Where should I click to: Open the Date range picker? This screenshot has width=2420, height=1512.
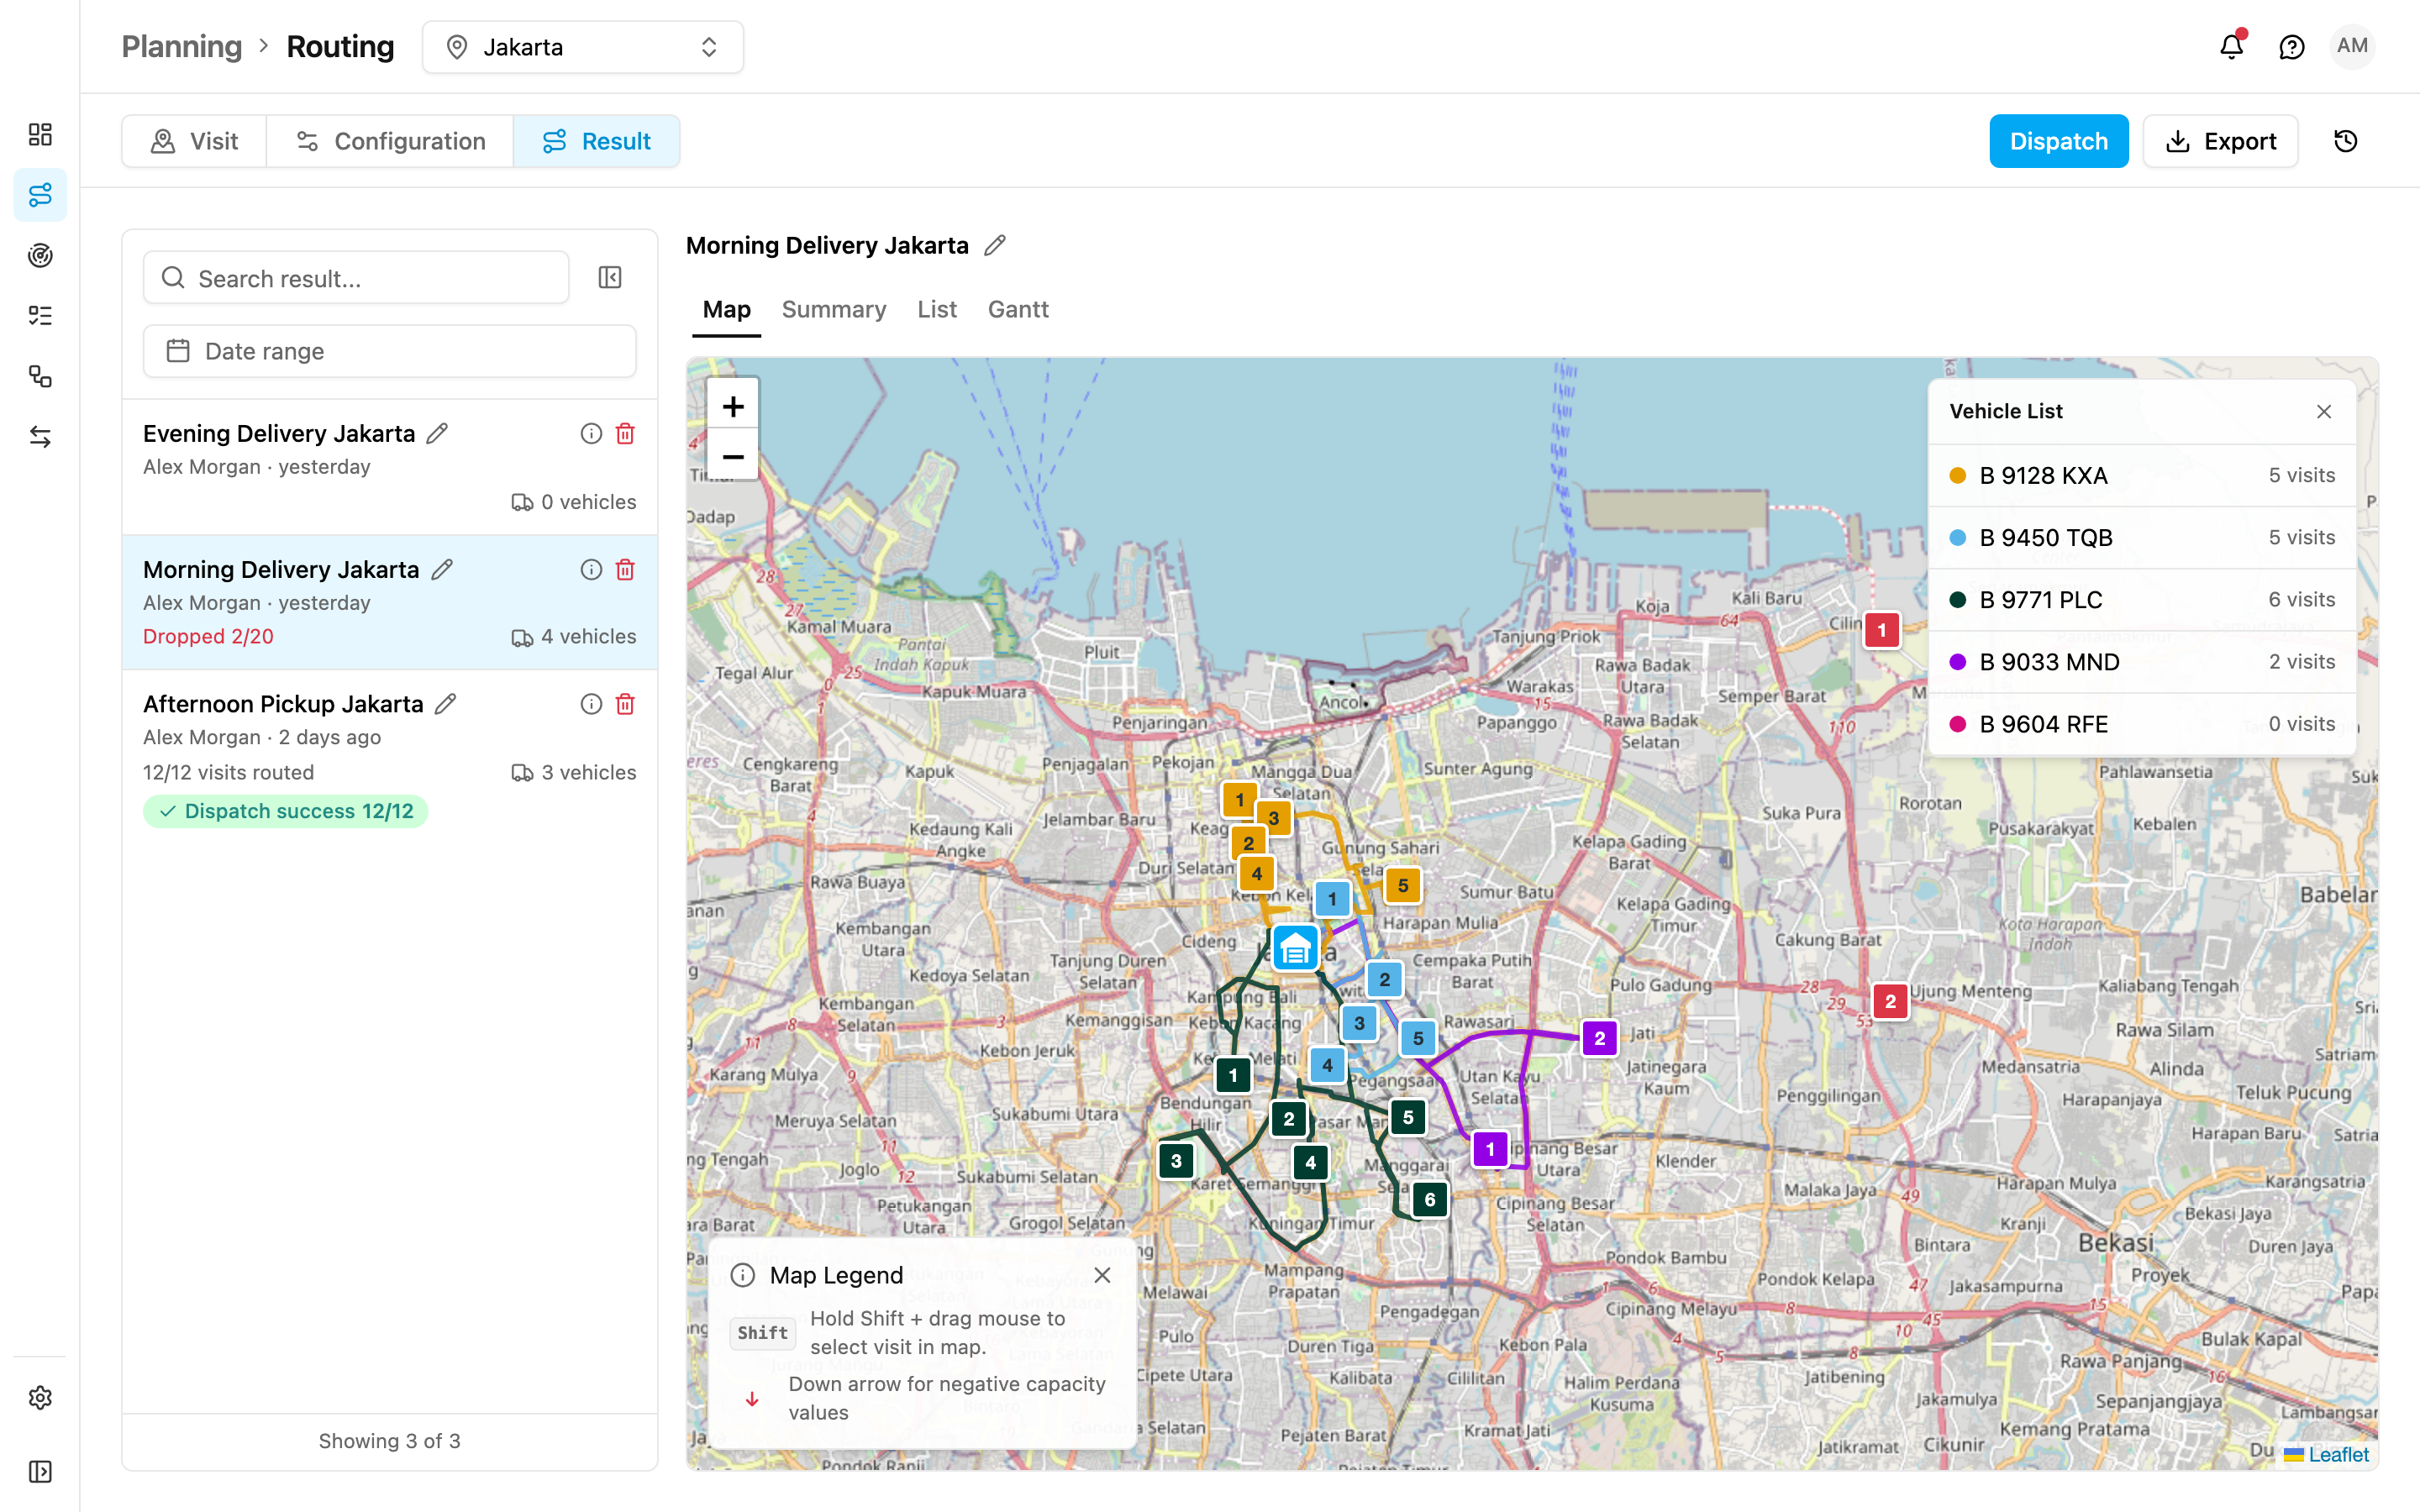coord(389,351)
